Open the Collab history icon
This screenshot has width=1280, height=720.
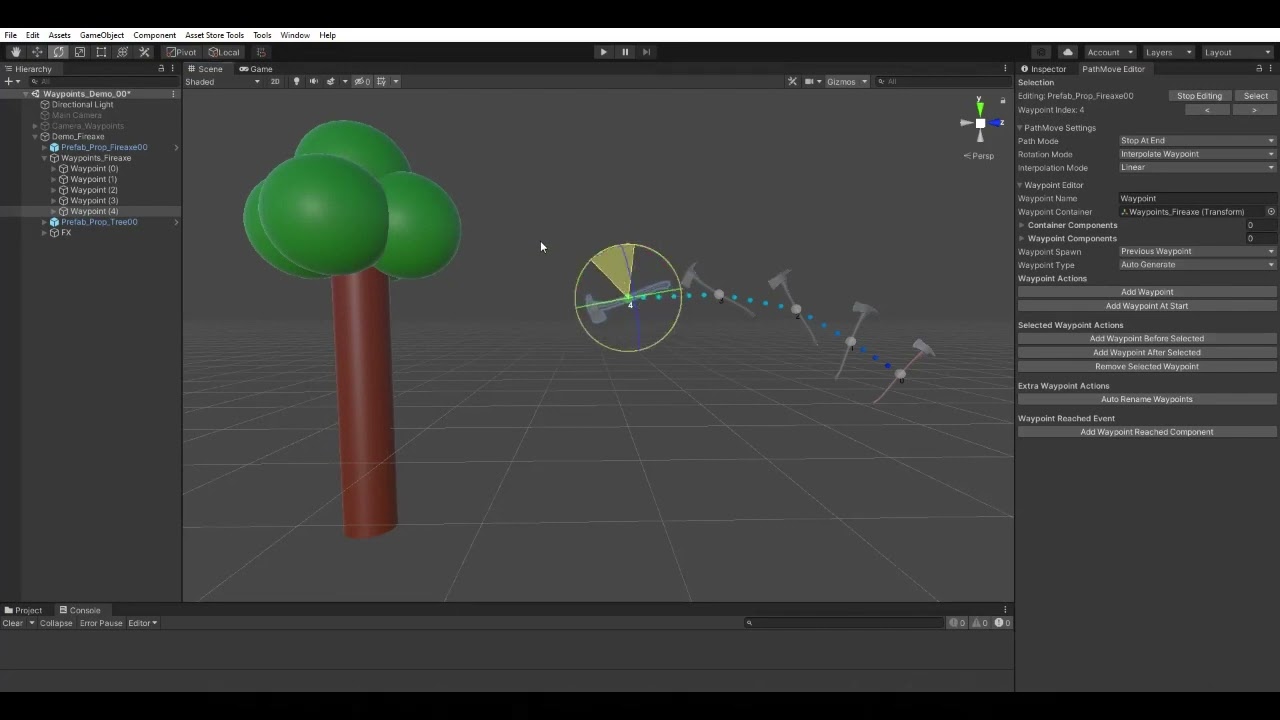[x=1042, y=52]
